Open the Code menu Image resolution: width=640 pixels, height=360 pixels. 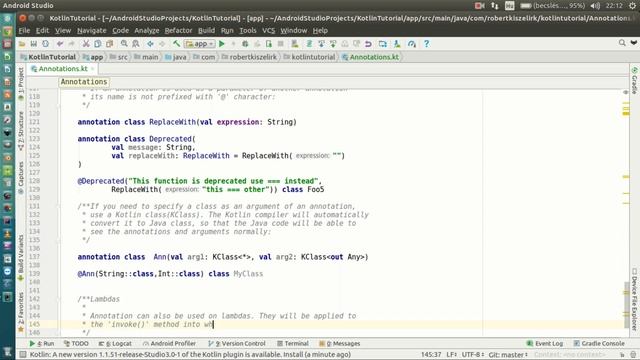120,31
